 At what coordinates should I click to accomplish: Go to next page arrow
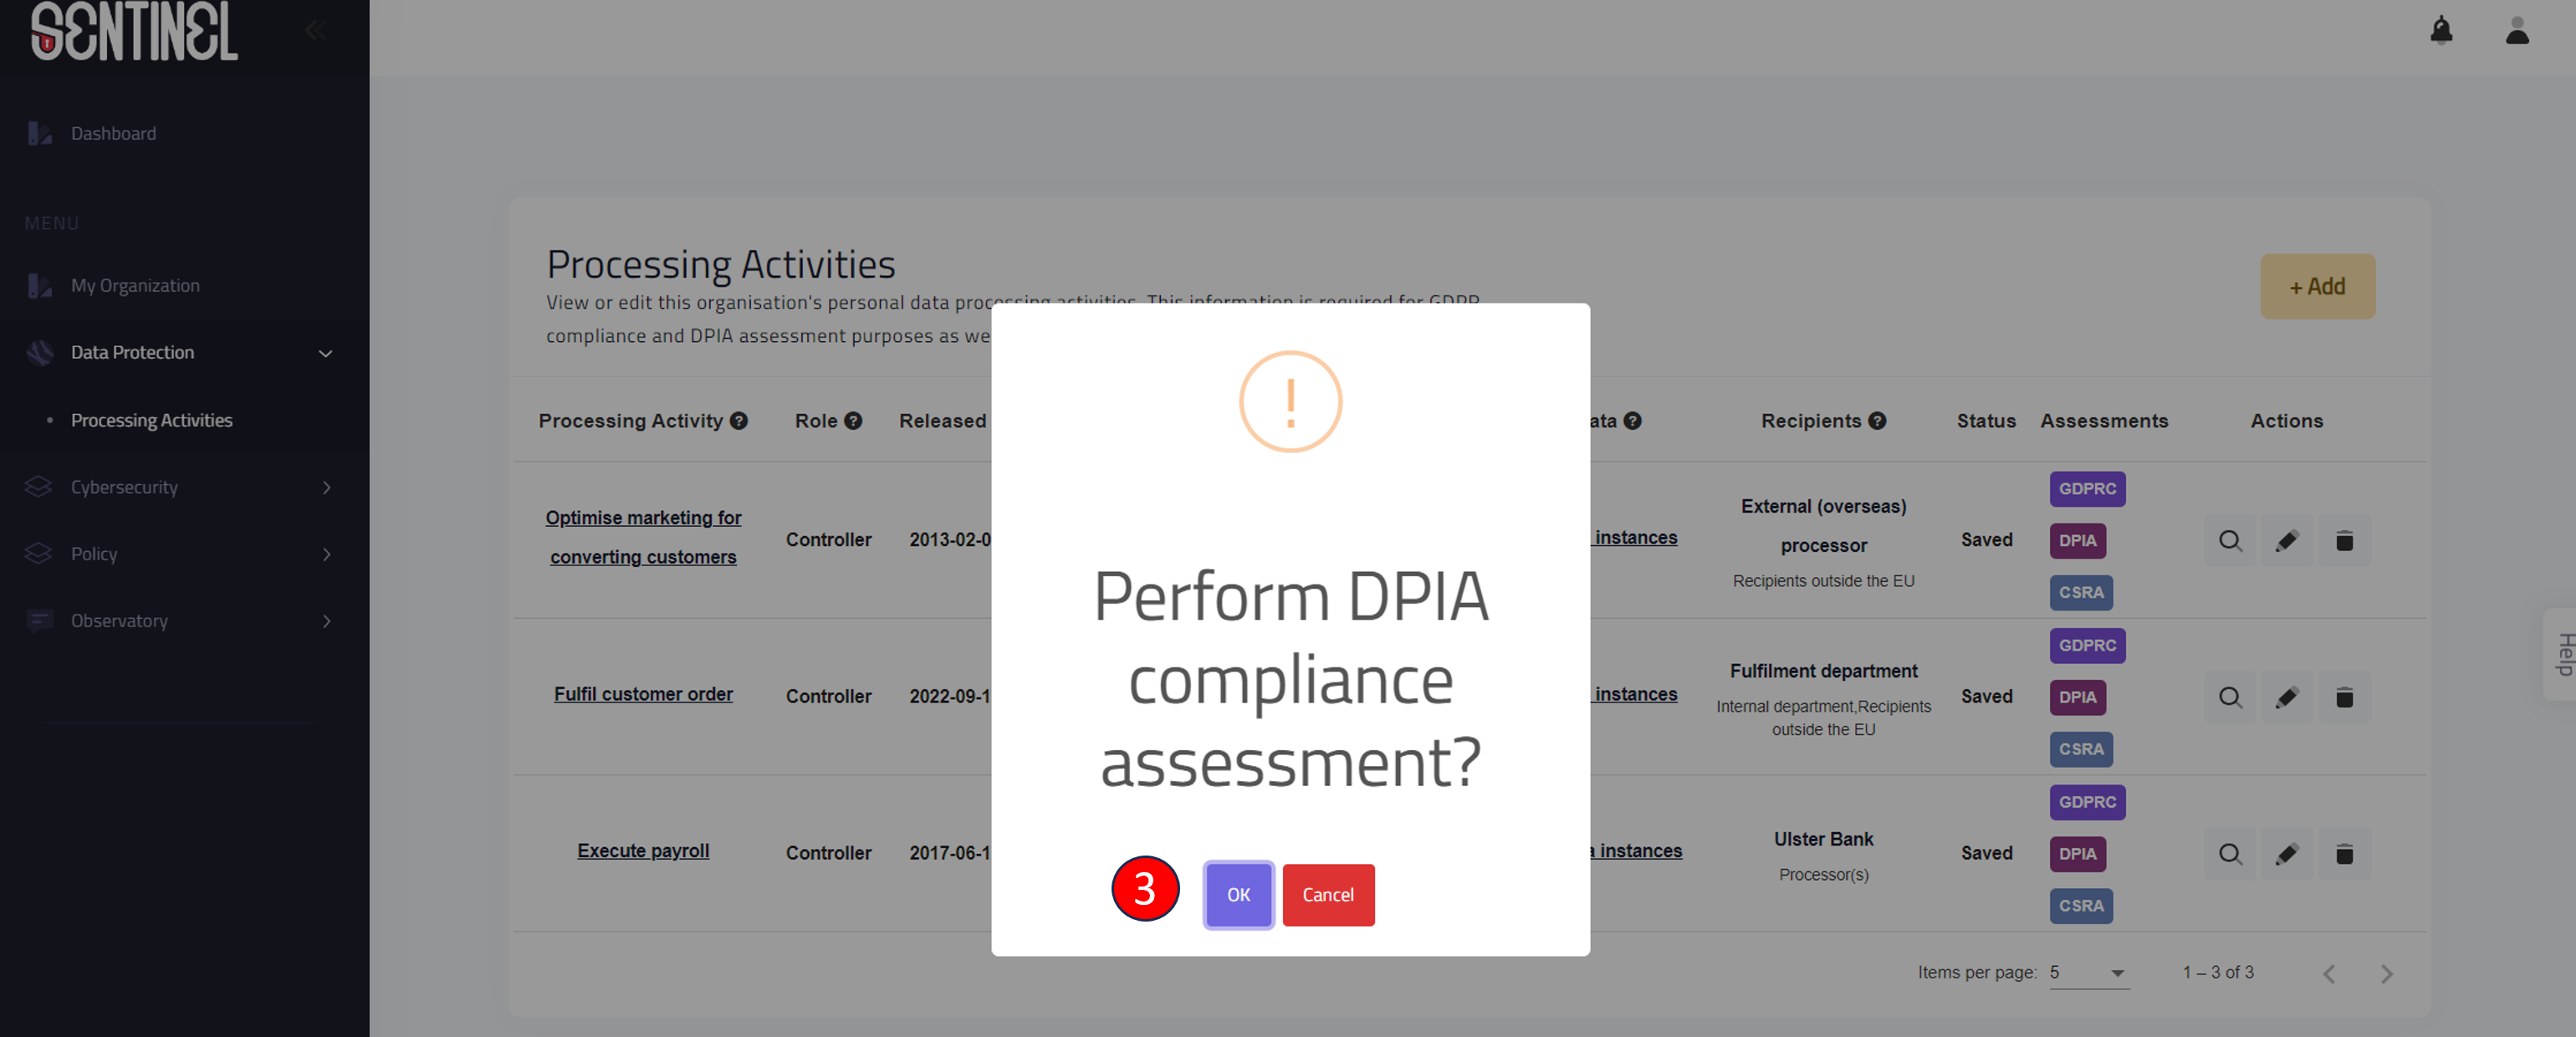pos(2387,974)
